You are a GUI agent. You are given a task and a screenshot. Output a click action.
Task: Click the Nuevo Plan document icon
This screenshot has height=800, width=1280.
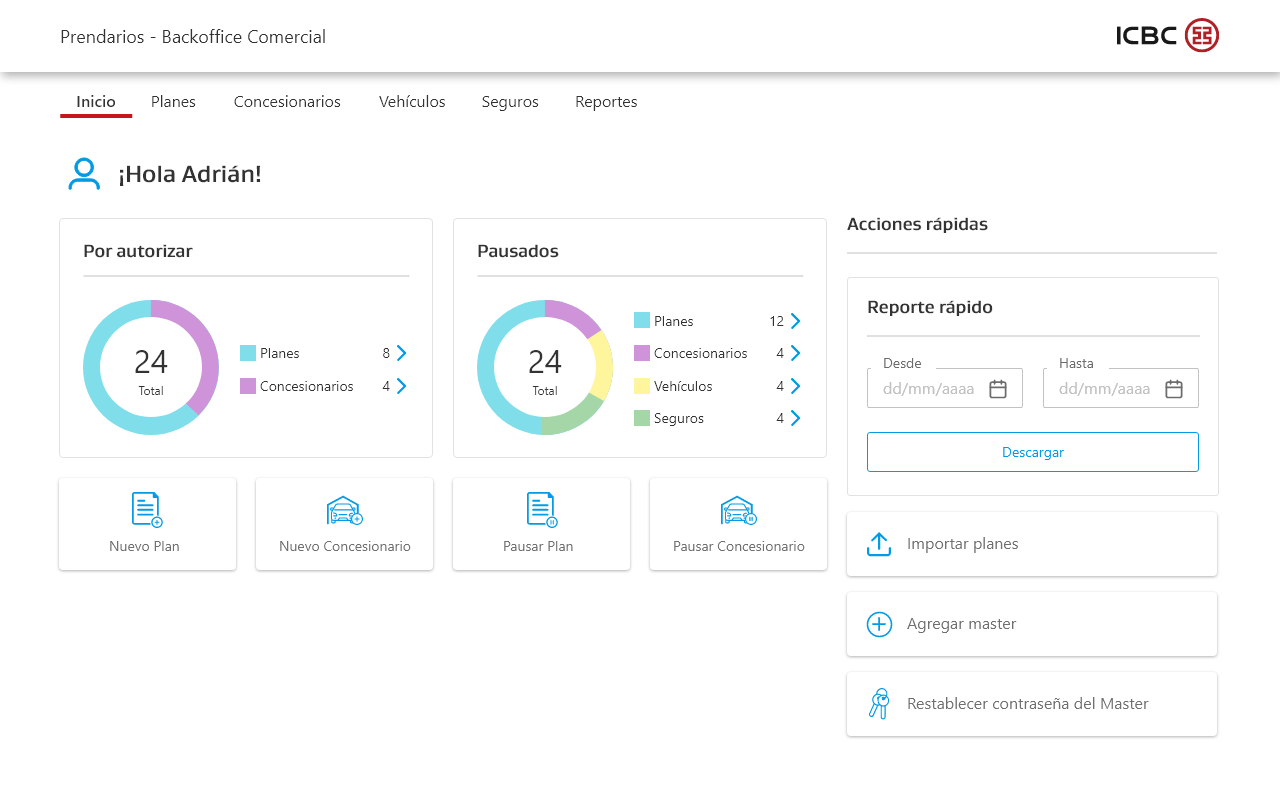[x=147, y=510]
